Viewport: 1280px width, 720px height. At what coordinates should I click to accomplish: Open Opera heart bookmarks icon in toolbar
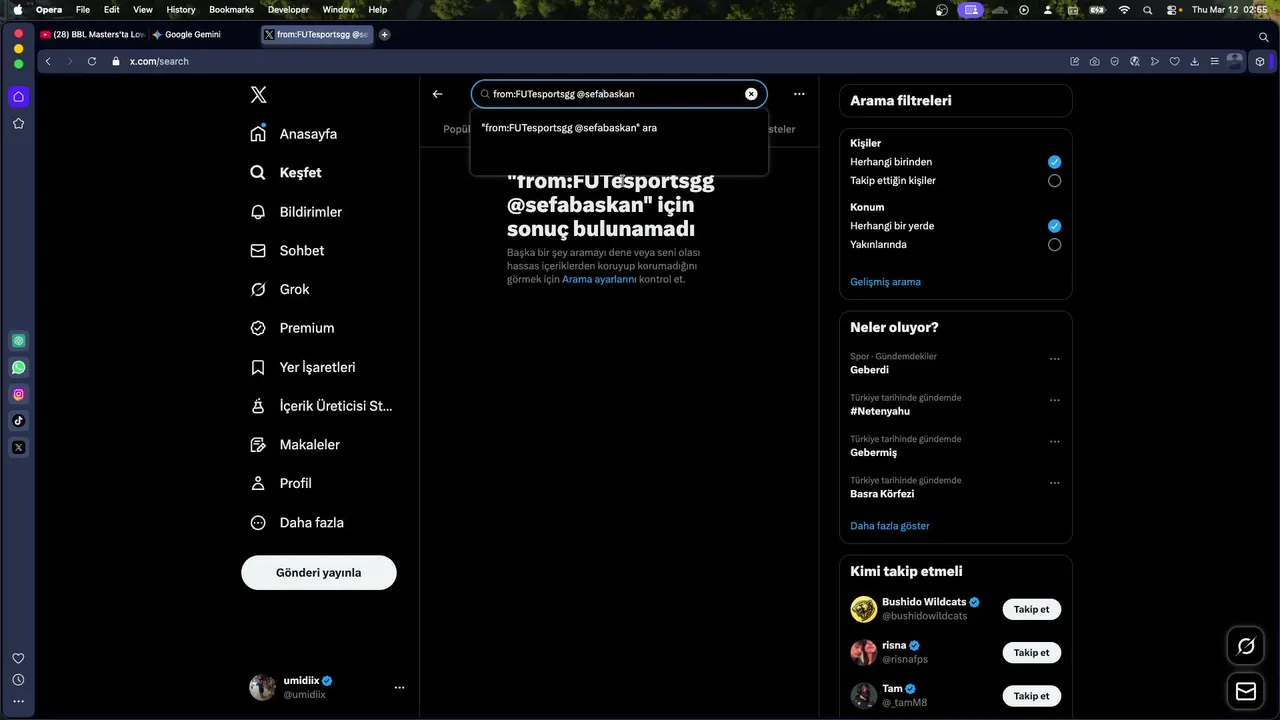pyautogui.click(x=1174, y=61)
